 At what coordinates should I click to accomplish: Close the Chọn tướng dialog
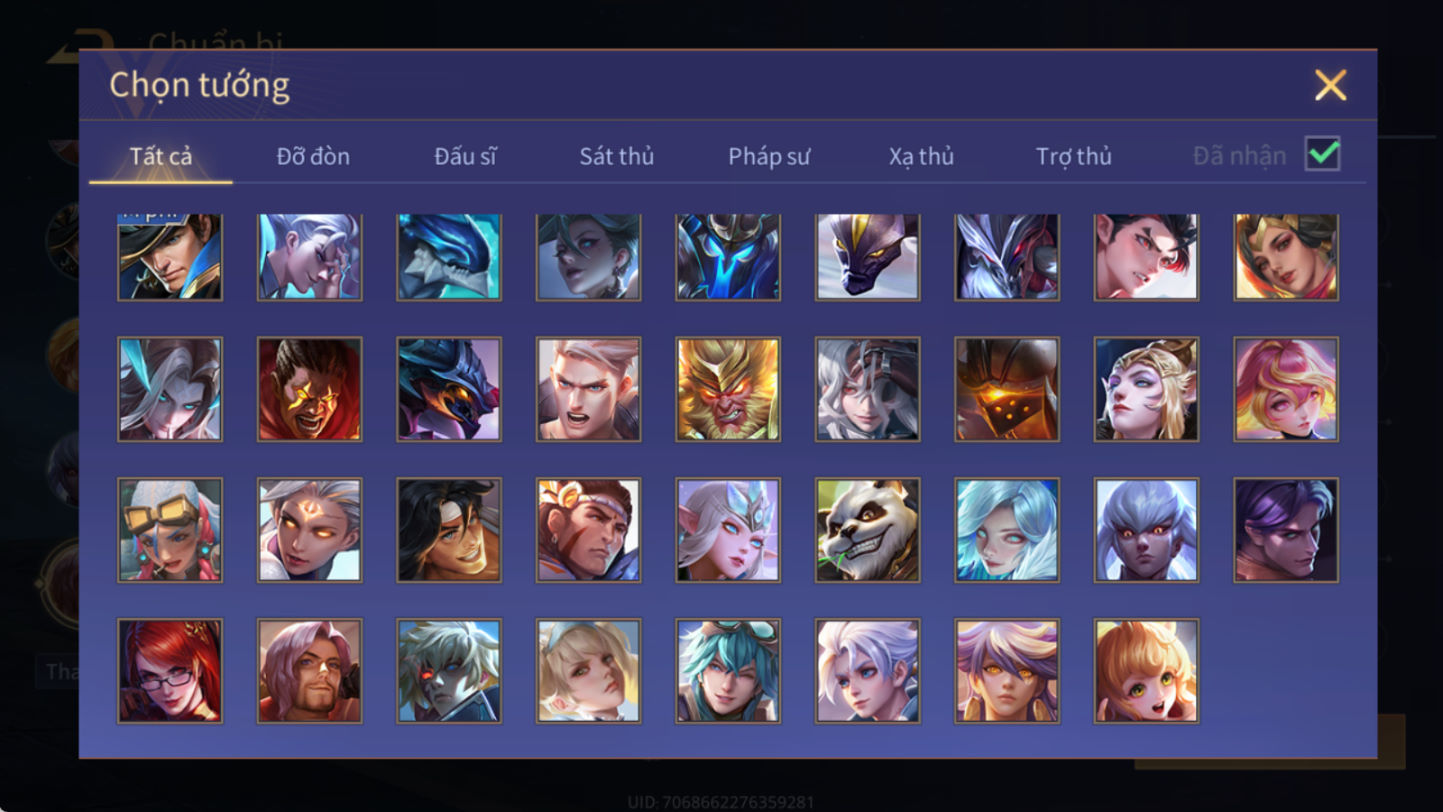point(1330,85)
